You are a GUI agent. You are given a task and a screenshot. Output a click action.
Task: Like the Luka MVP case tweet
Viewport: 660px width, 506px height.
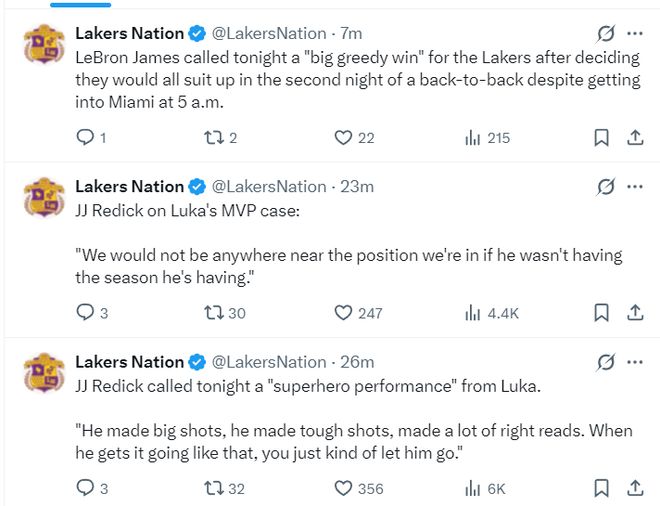344,313
